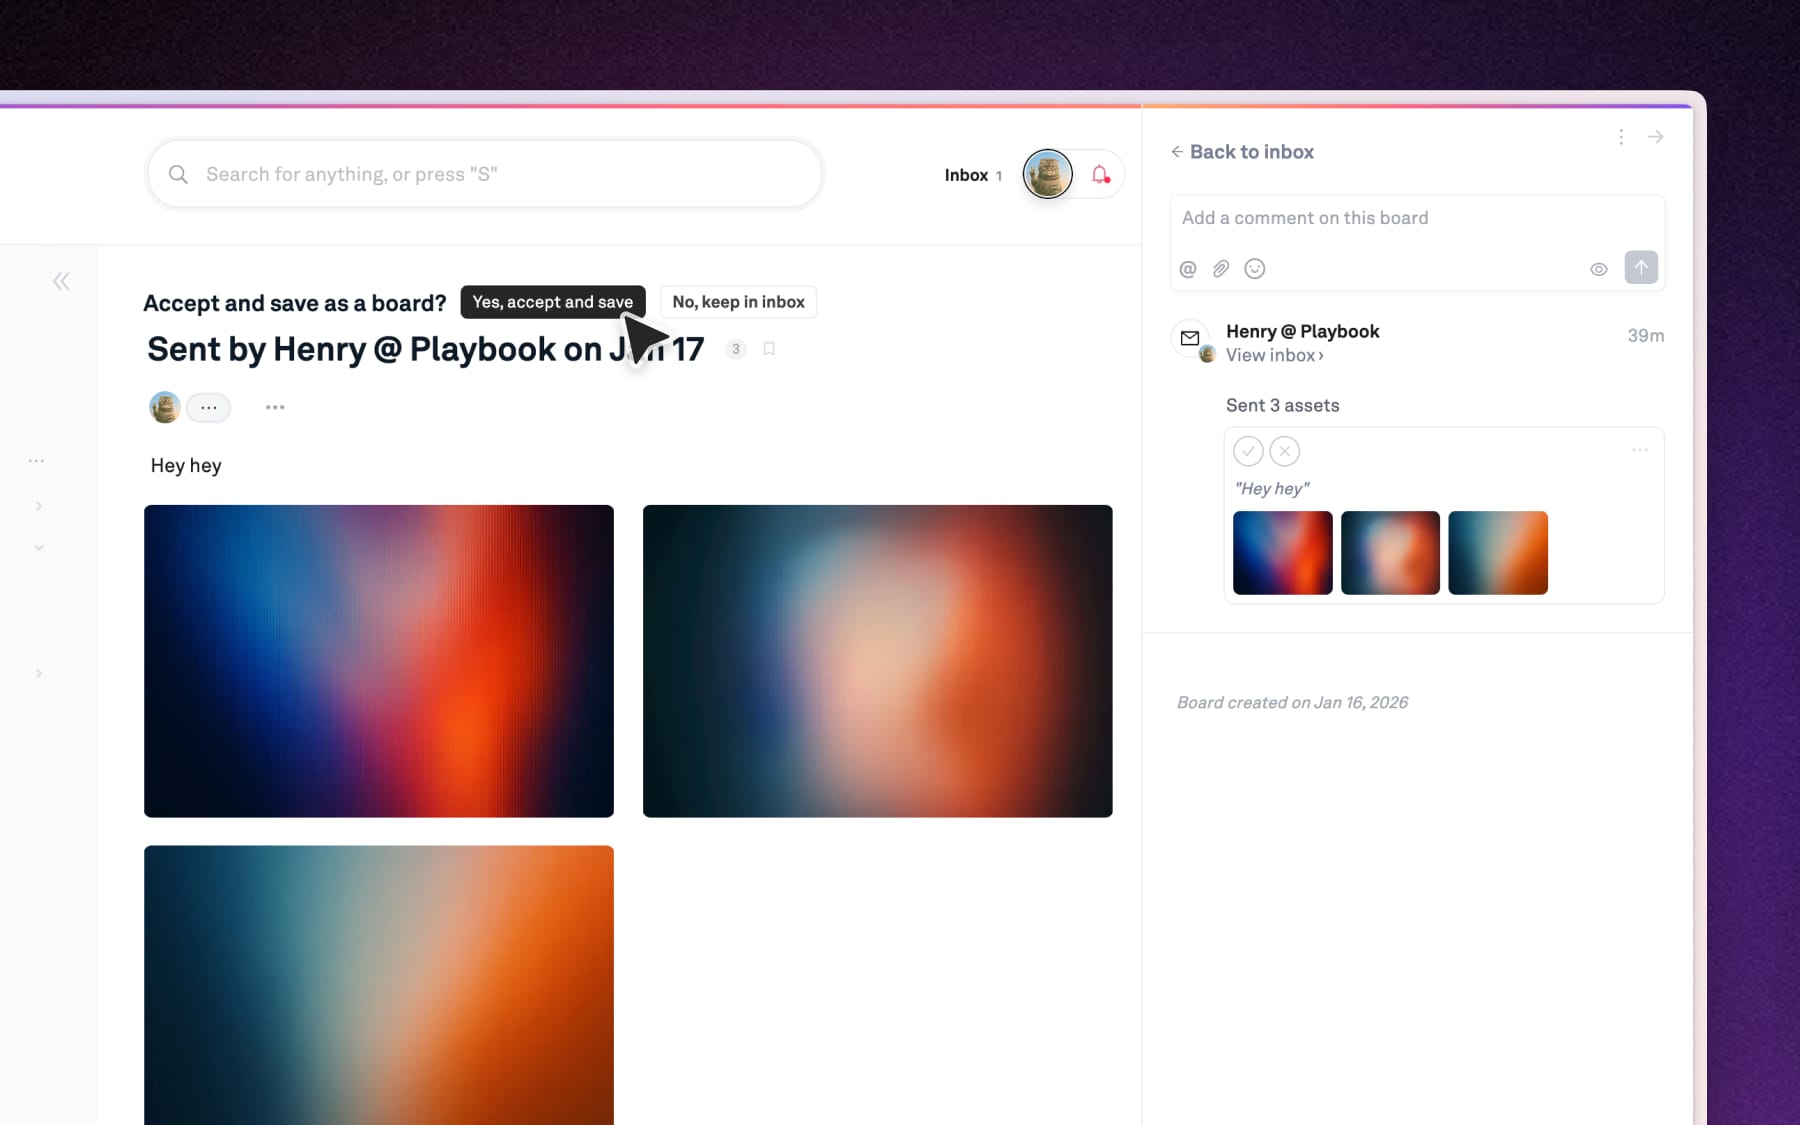Viewport: 1800px width, 1125px height.
Task: Click the paperclip attachment icon
Action: coord(1221,269)
